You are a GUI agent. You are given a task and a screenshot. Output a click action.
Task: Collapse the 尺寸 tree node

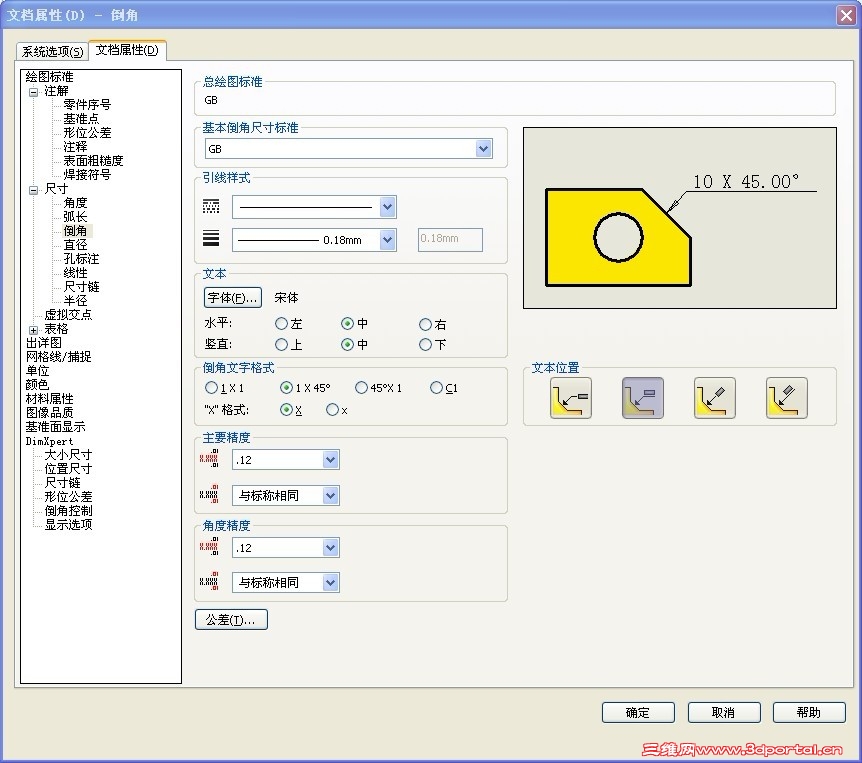pos(34,190)
